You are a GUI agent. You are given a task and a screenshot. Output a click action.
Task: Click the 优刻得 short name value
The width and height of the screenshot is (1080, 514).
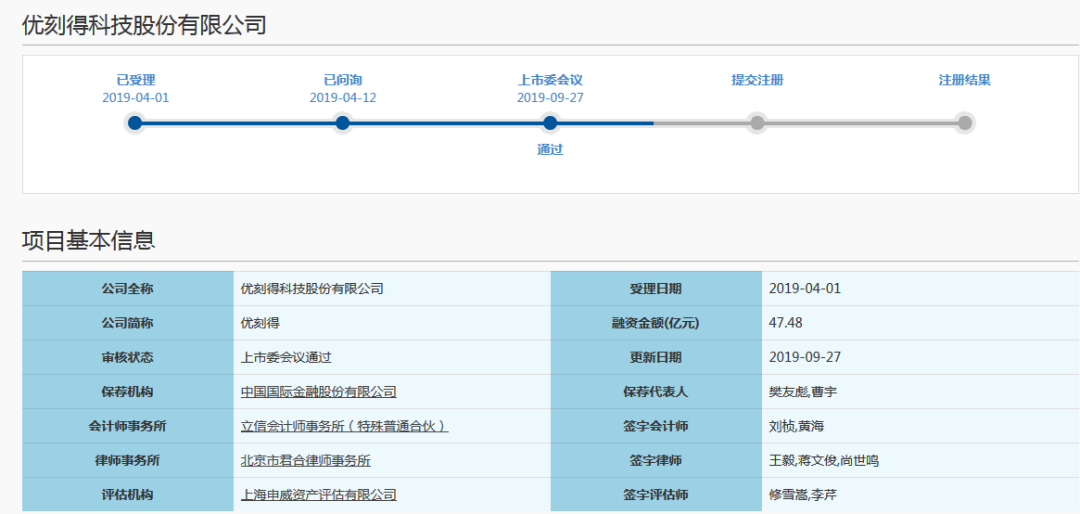click(260, 323)
